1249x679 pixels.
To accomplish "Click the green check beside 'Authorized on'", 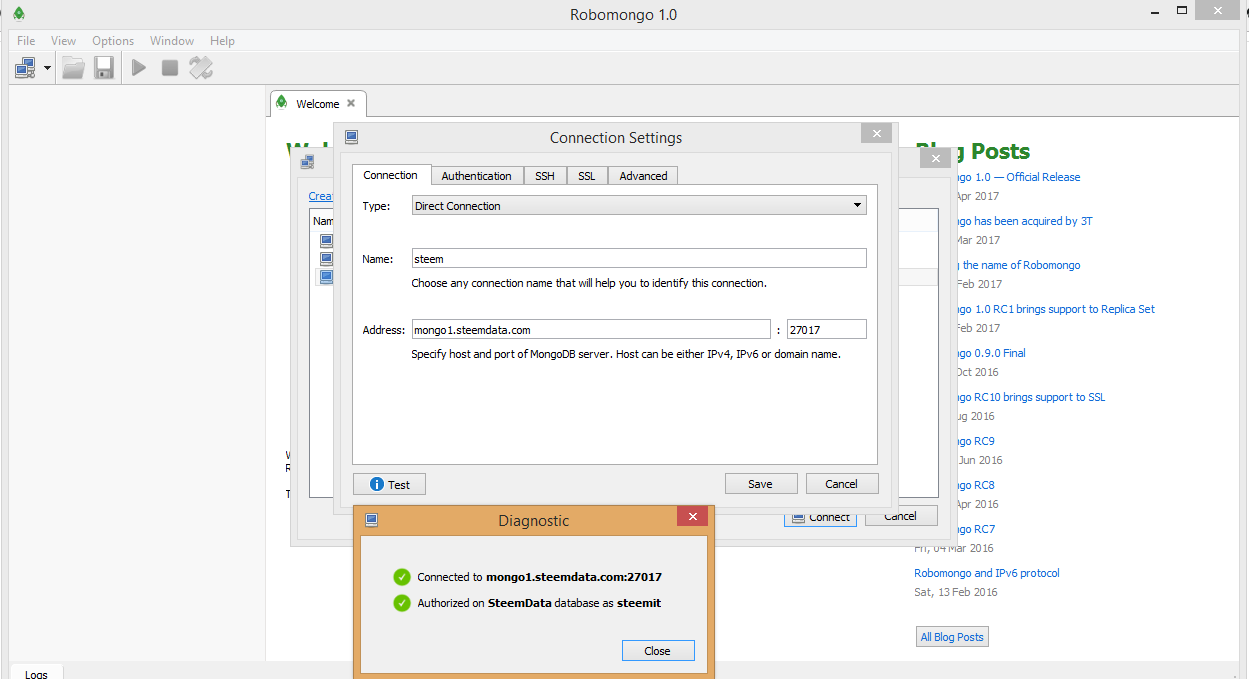I will 402,603.
